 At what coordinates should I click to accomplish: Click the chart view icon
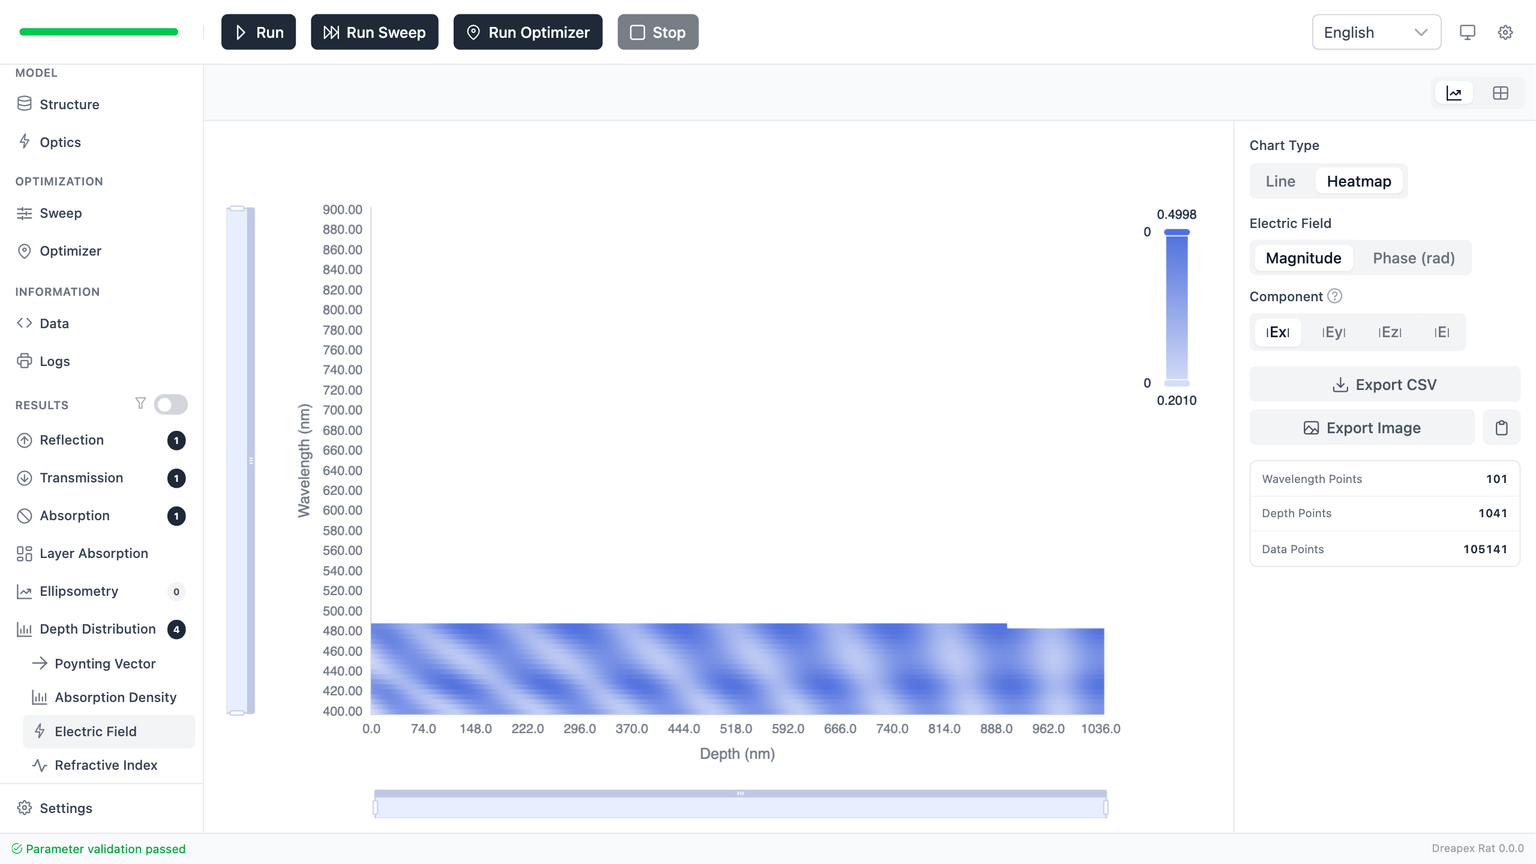(1453, 93)
